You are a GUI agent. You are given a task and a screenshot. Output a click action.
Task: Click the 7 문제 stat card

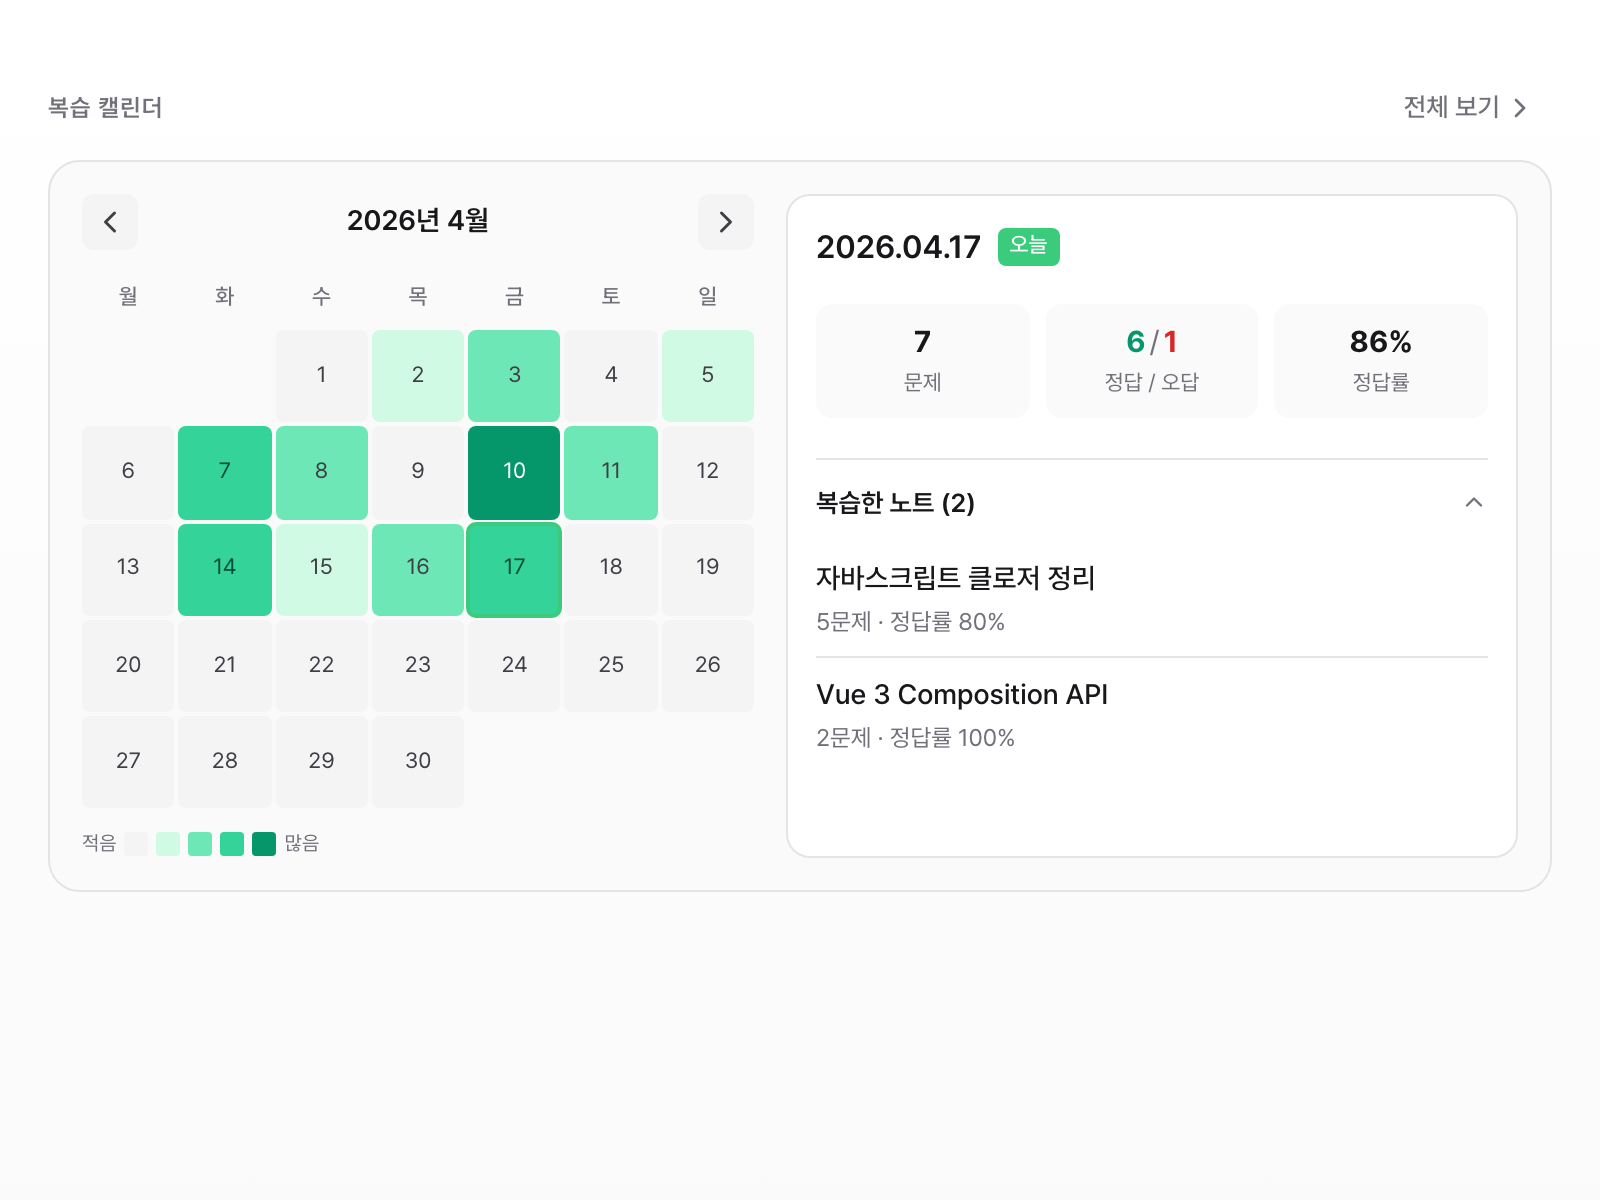click(922, 360)
